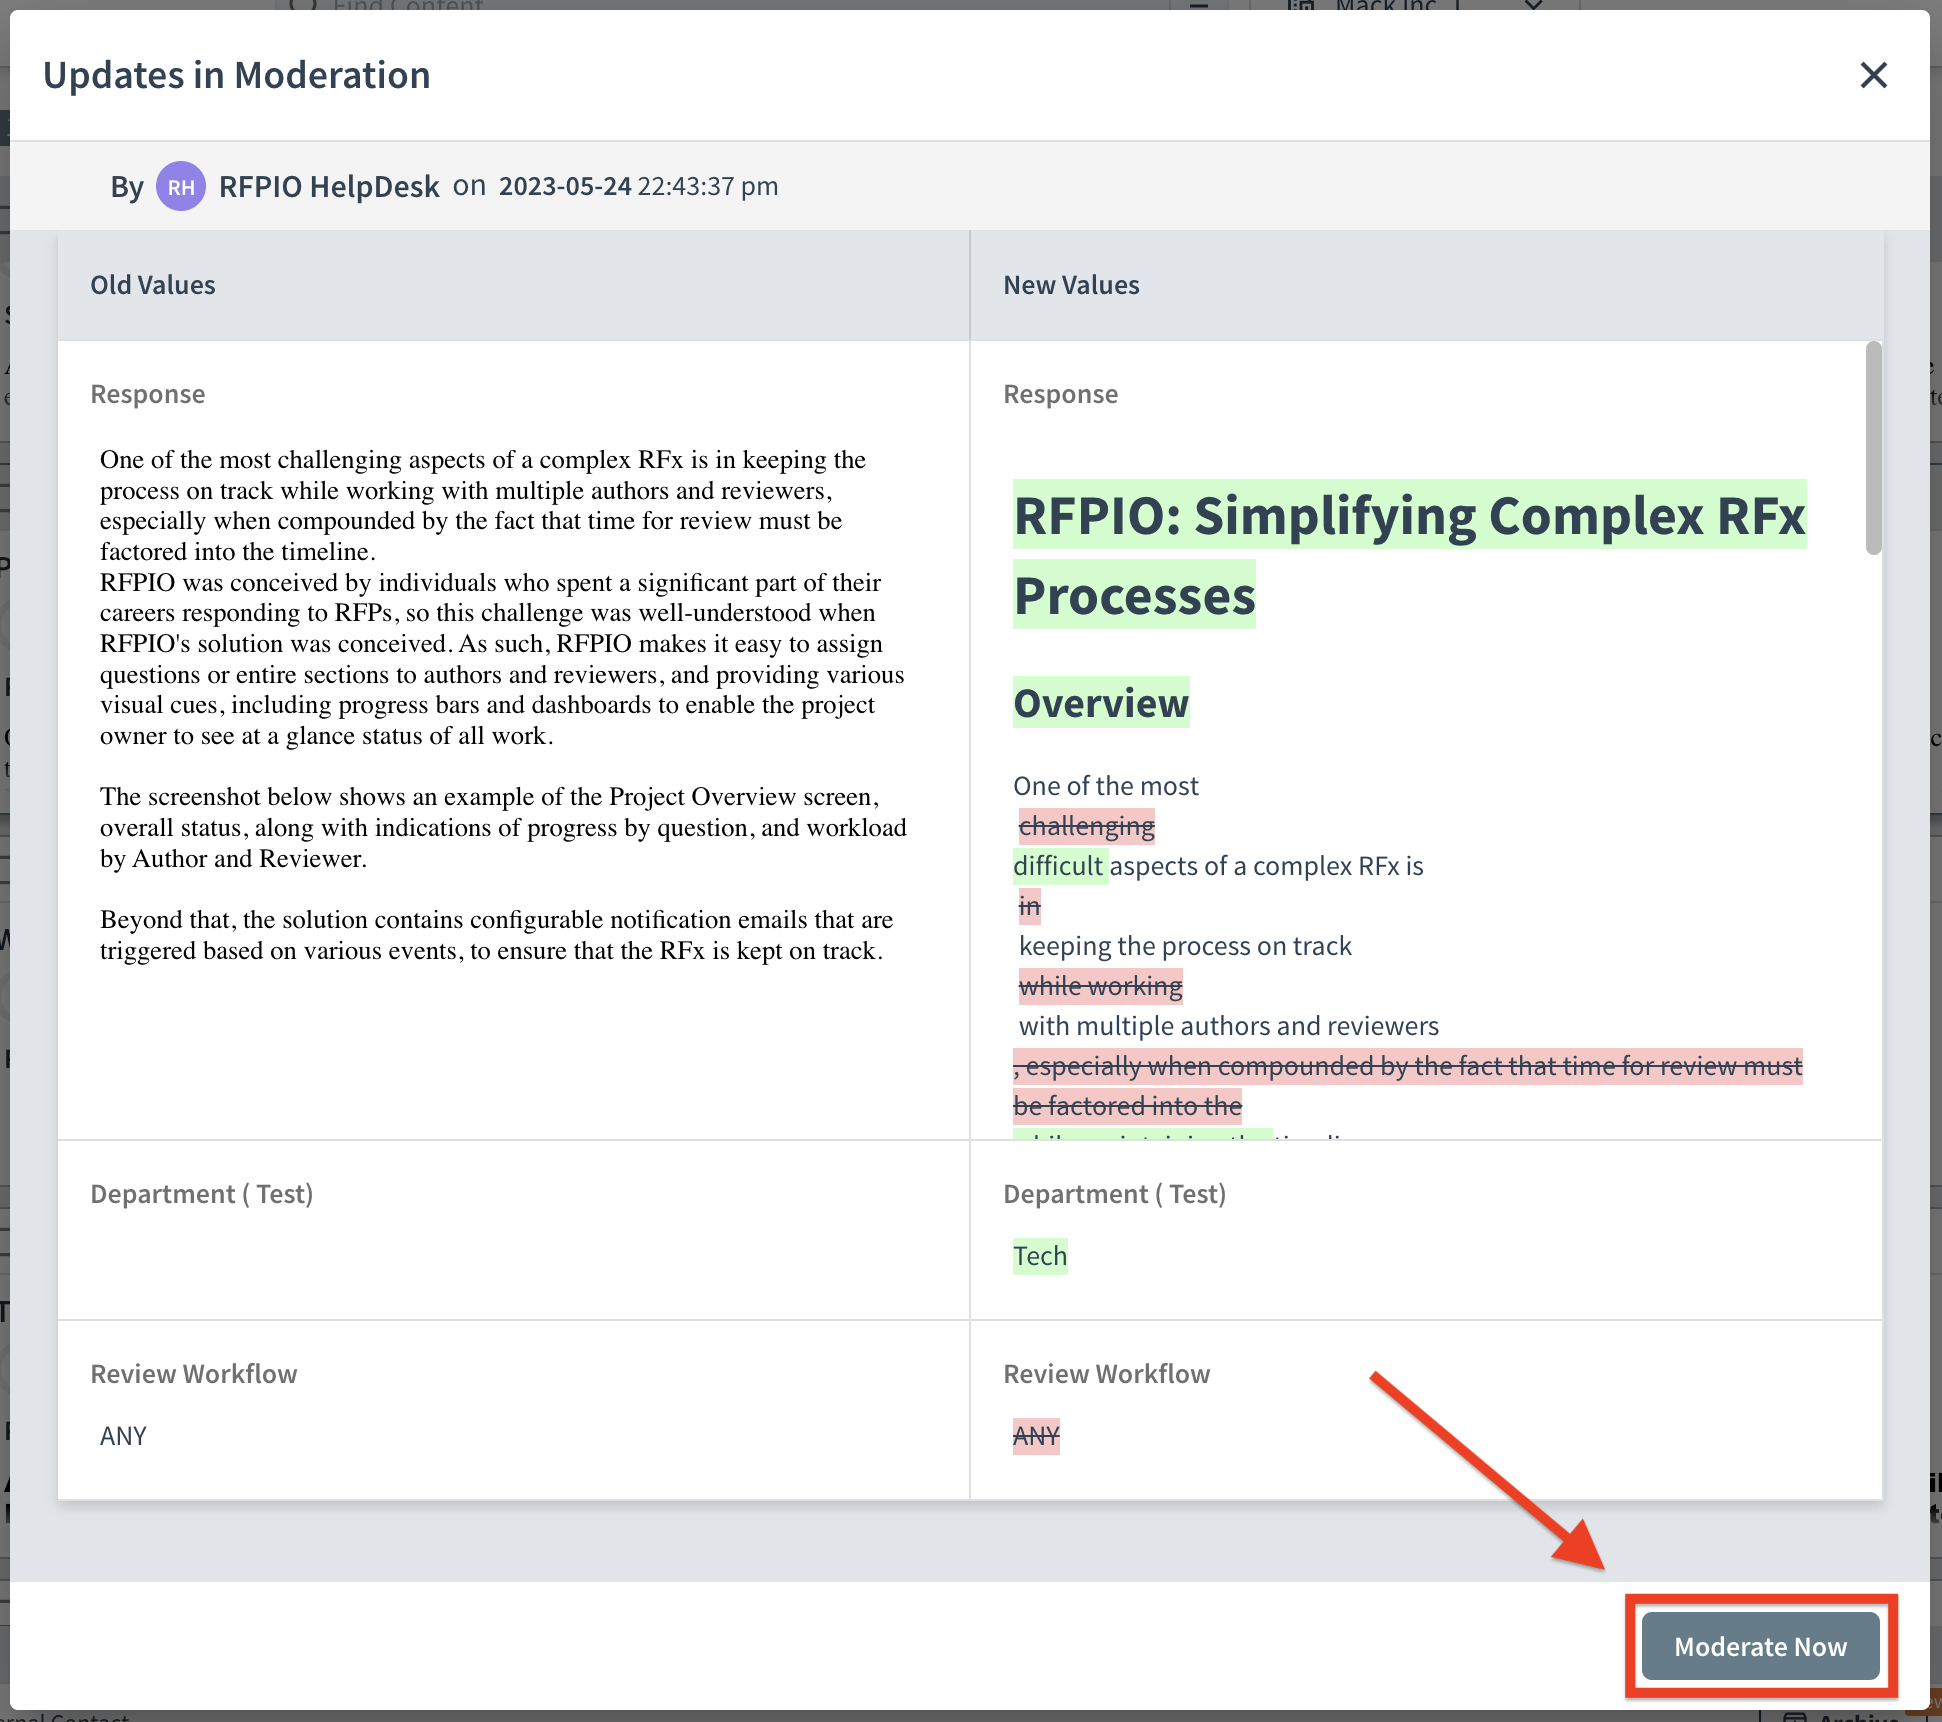1942x1722 pixels.
Task: Click the ANY value under old Review Workflow
Action: point(123,1436)
